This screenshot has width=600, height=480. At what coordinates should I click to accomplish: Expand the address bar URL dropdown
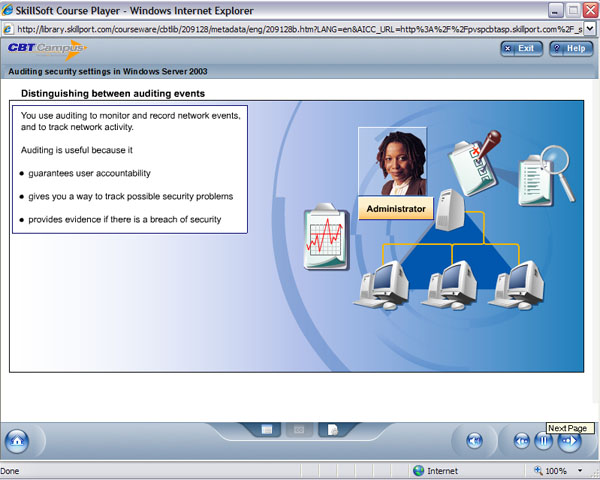pos(589,29)
